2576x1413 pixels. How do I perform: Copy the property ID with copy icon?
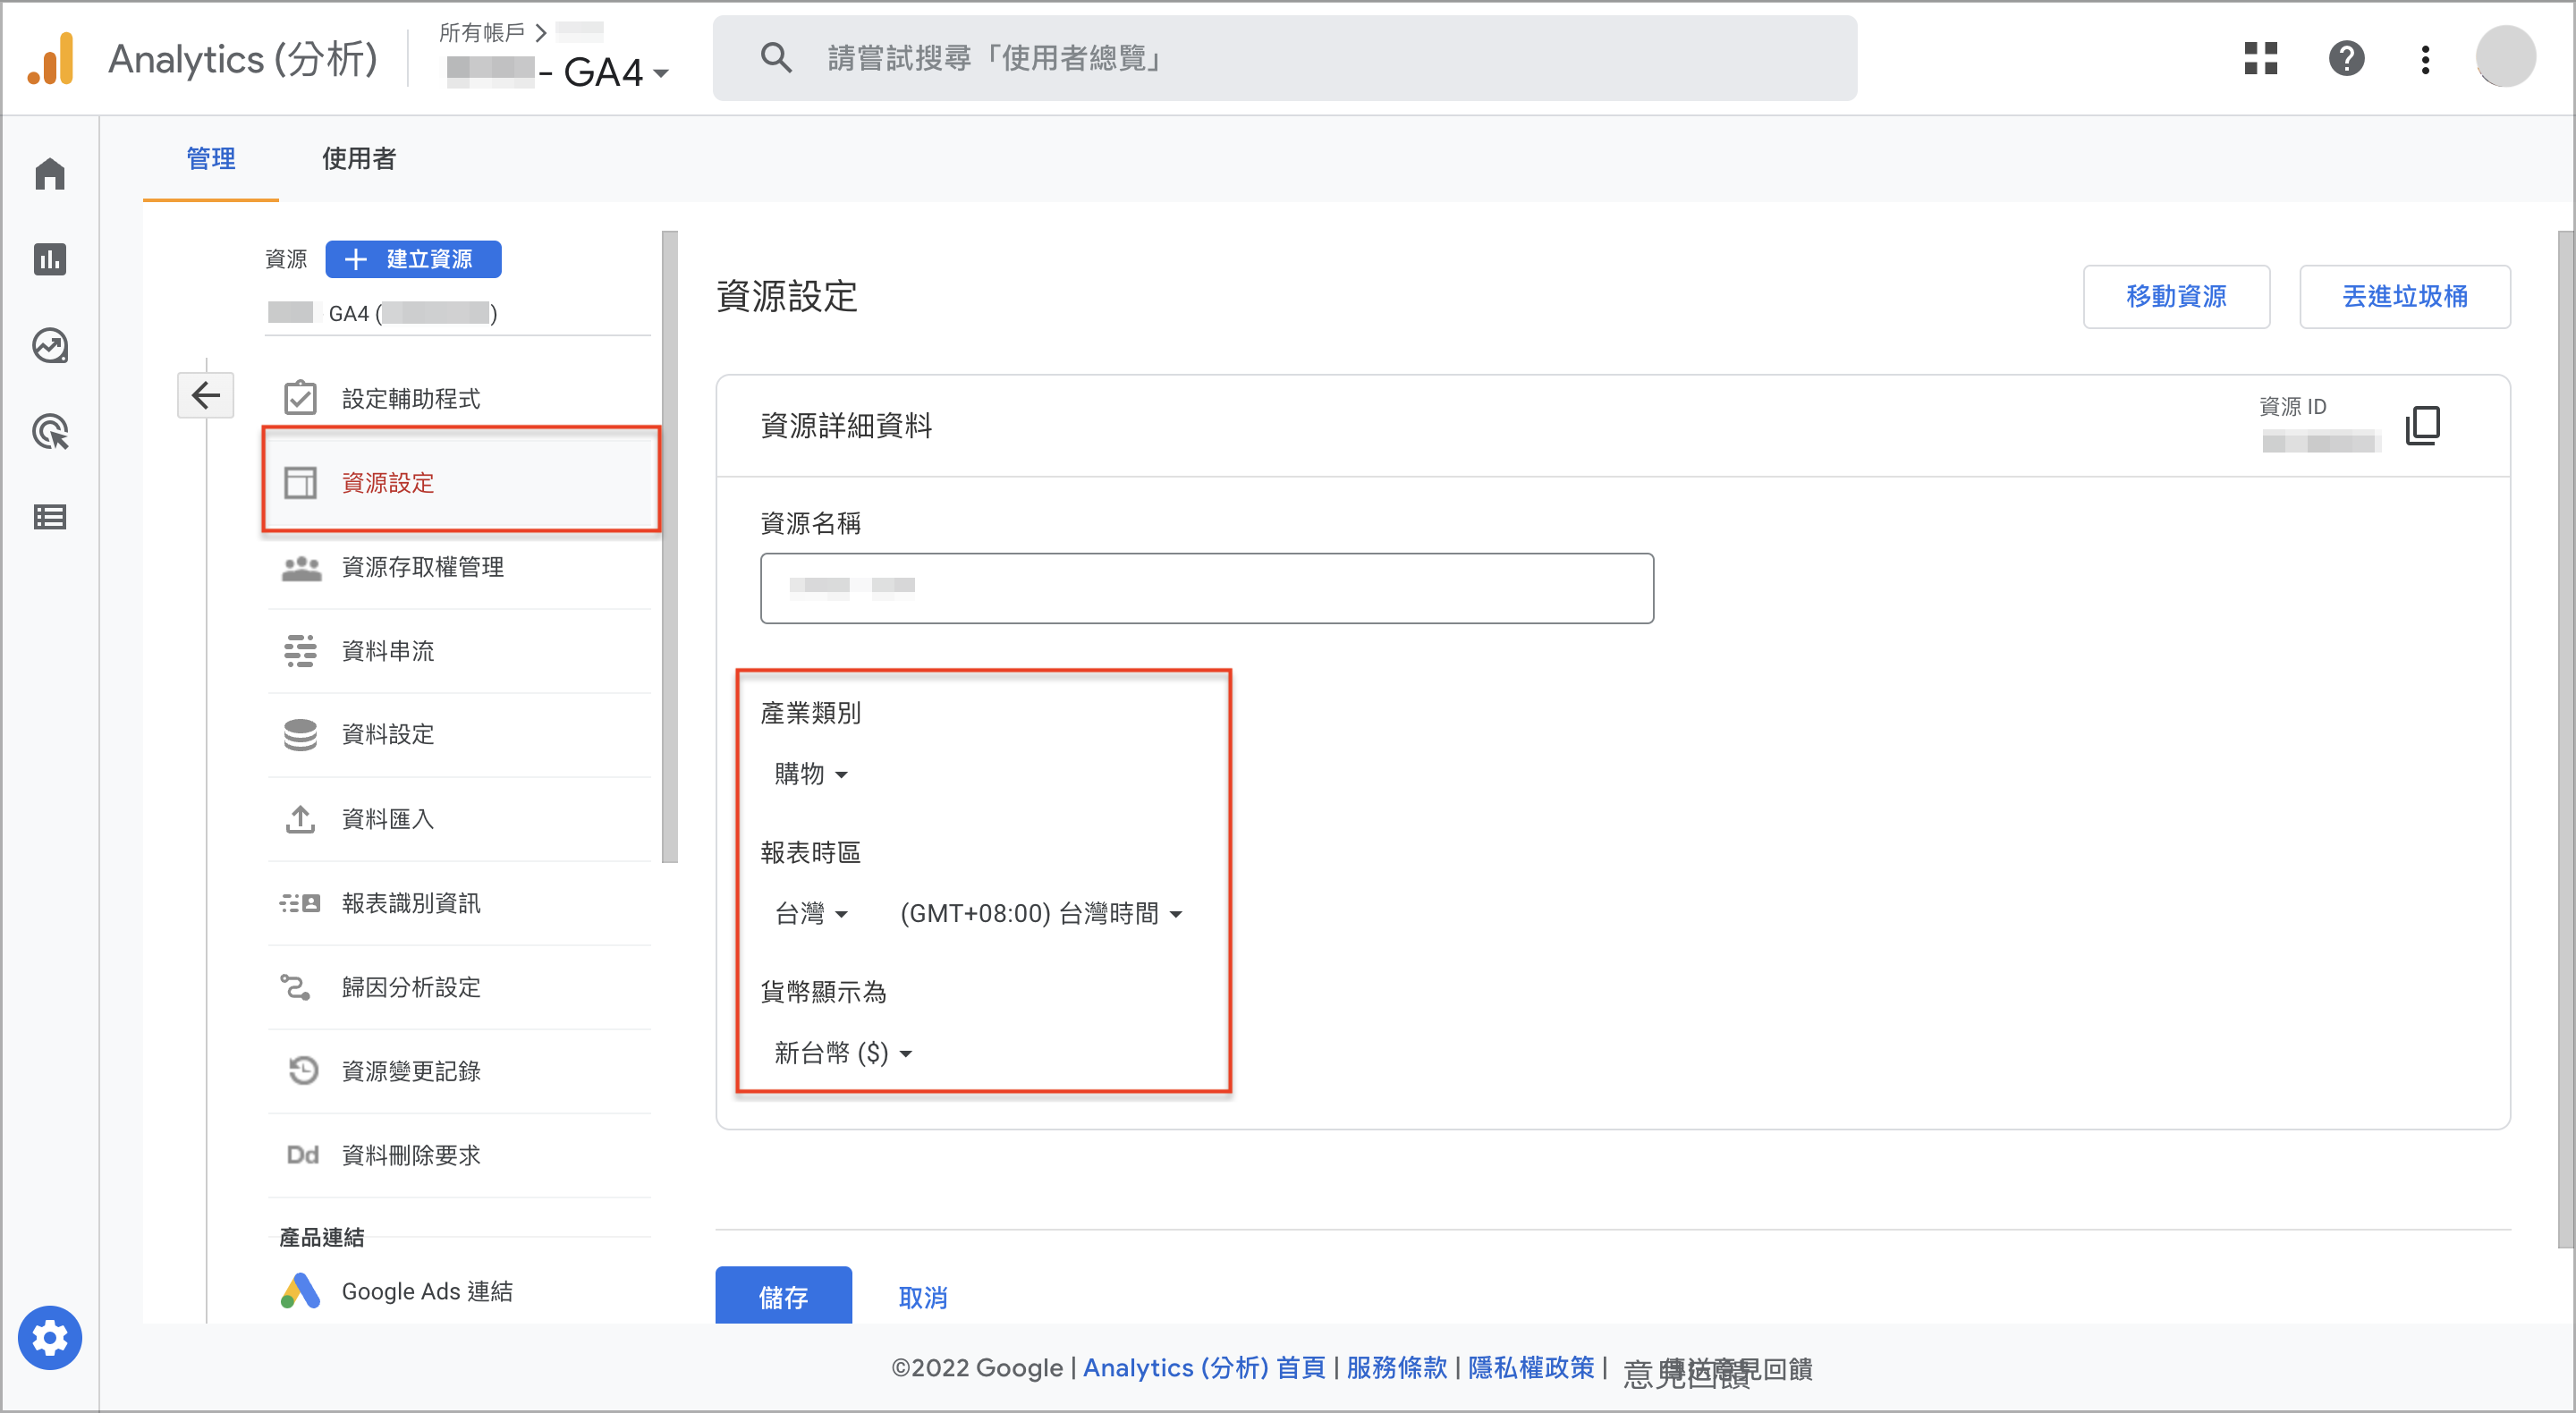click(x=2422, y=425)
